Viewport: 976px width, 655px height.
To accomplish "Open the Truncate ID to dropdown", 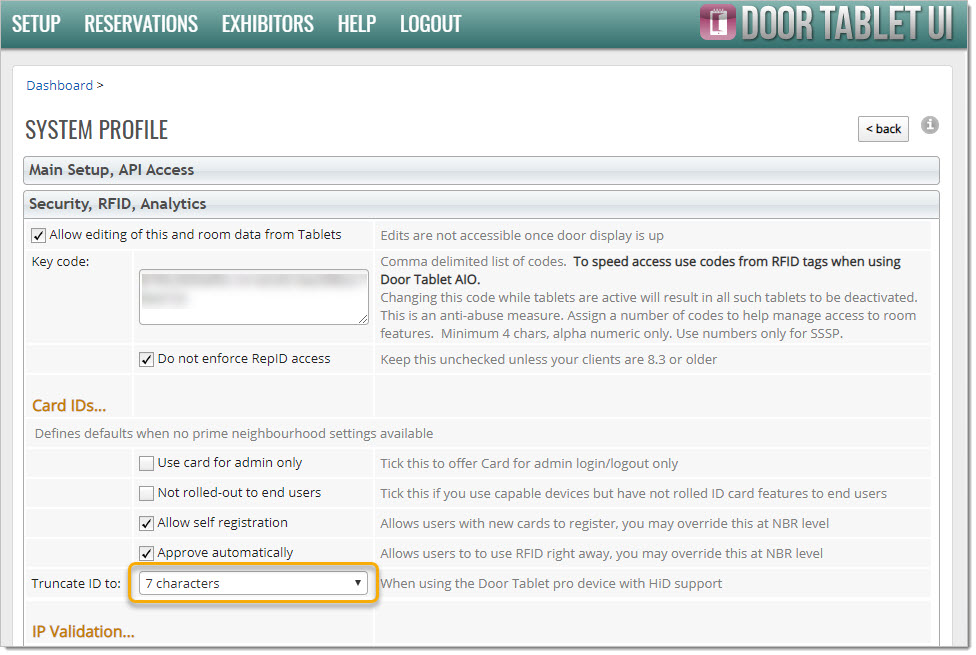I will pos(254,584).
